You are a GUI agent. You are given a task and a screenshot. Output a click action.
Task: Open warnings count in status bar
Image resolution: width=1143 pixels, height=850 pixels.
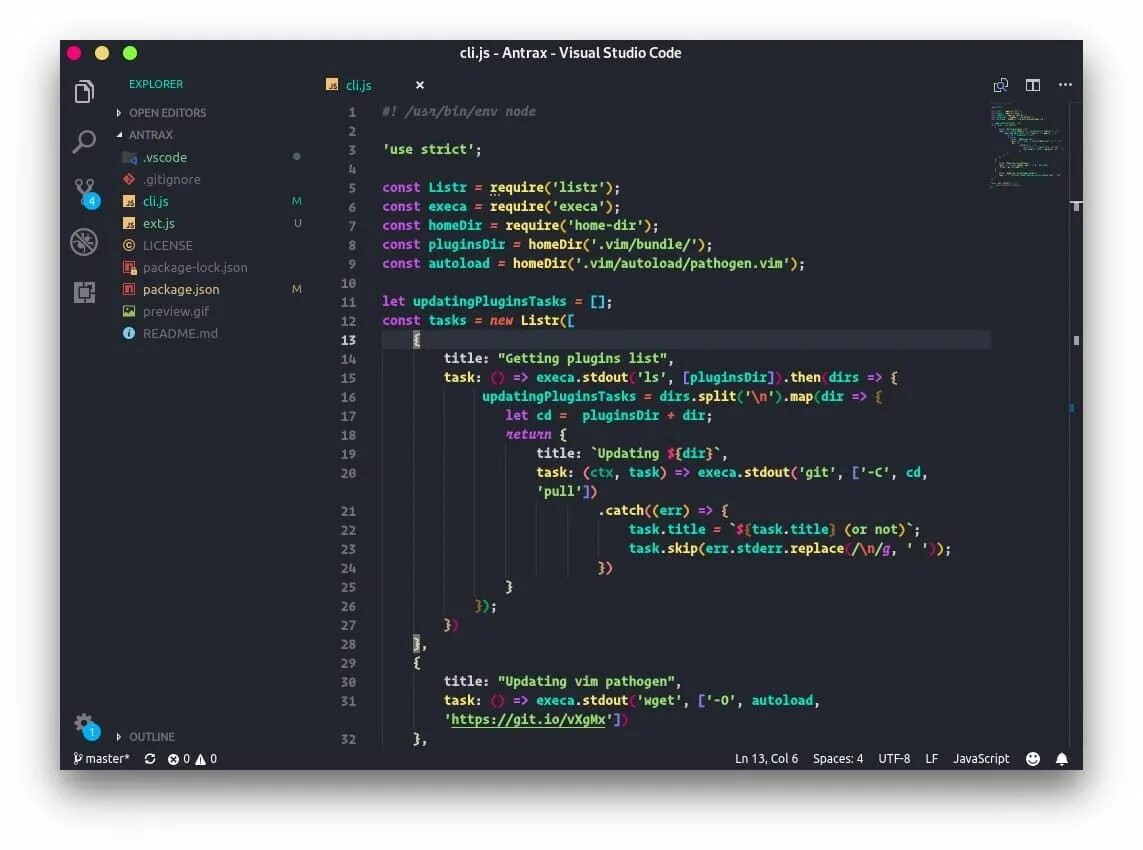tap(206, 759)
